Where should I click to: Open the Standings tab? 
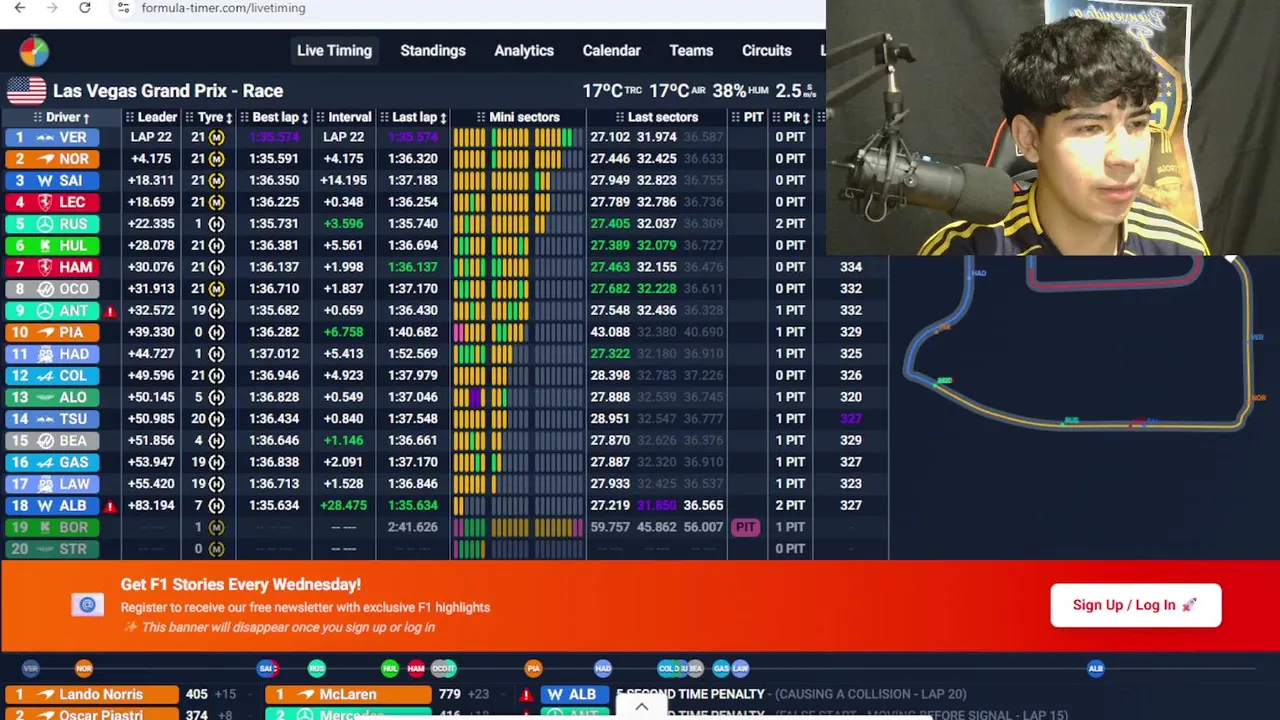coord(433,51)
